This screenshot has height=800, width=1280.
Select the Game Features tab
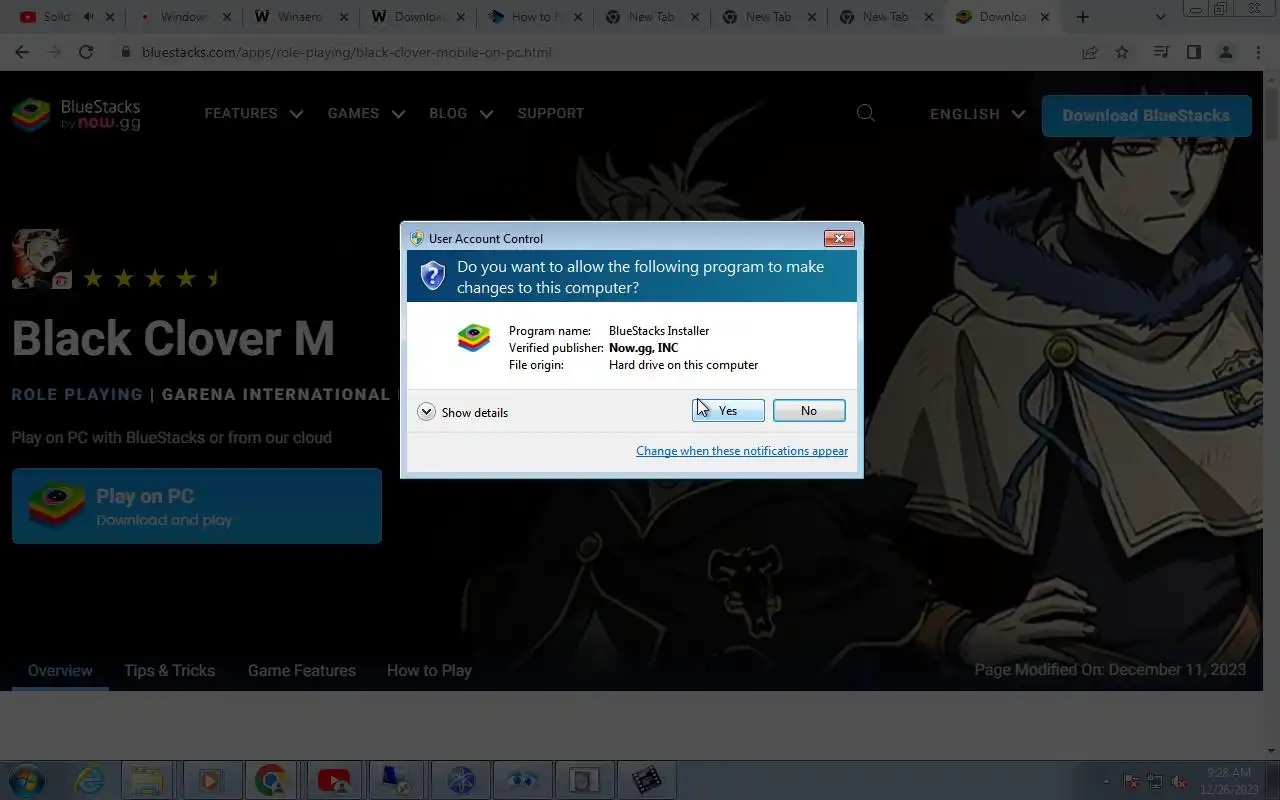pos(302,671)
